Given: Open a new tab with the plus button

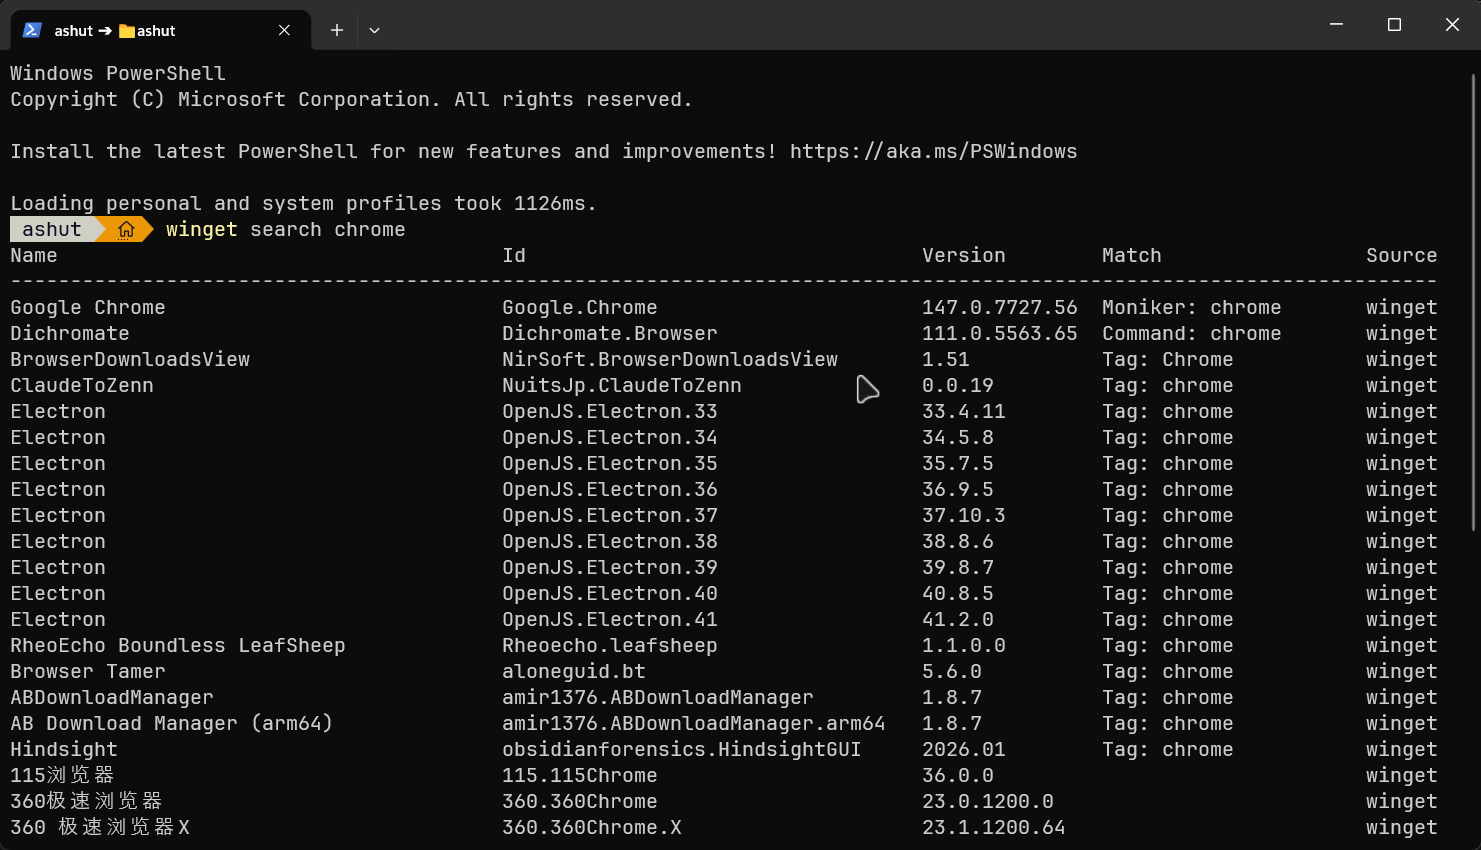Looking at the screenshot, I should [x=337, y=30].
